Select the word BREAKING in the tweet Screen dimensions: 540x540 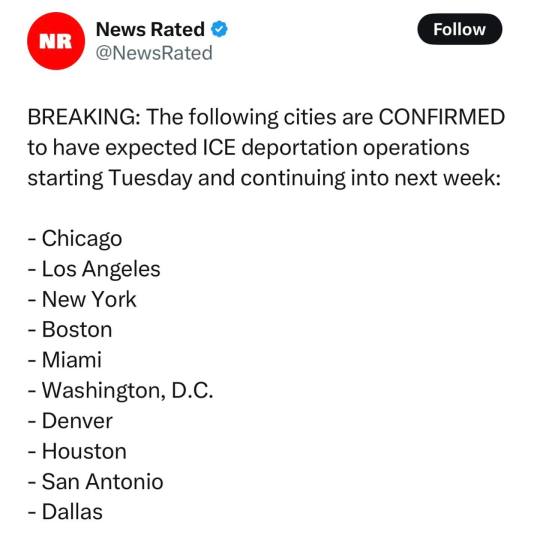(x=84, y=117)
